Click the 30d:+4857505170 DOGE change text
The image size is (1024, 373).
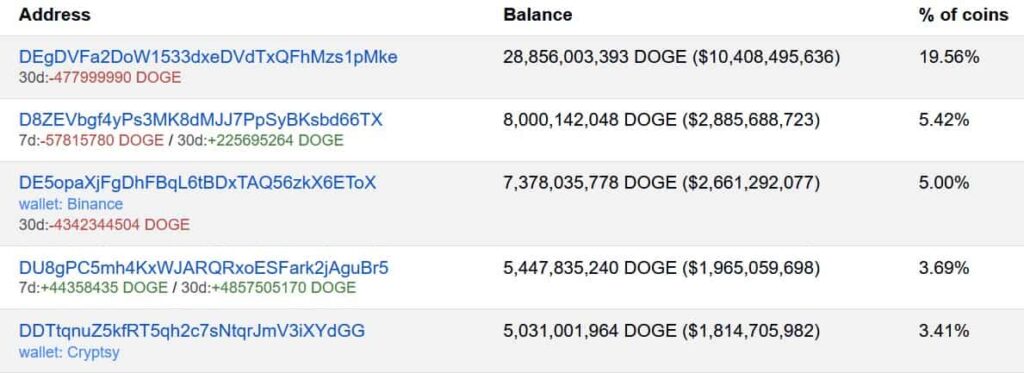click(x=268, y=288)
